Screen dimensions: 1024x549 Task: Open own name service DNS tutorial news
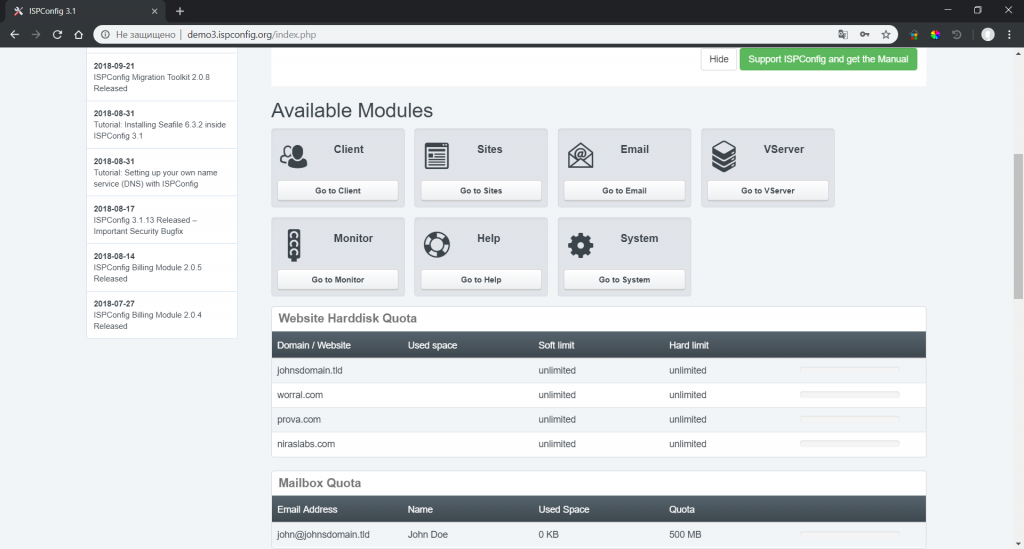162,172
